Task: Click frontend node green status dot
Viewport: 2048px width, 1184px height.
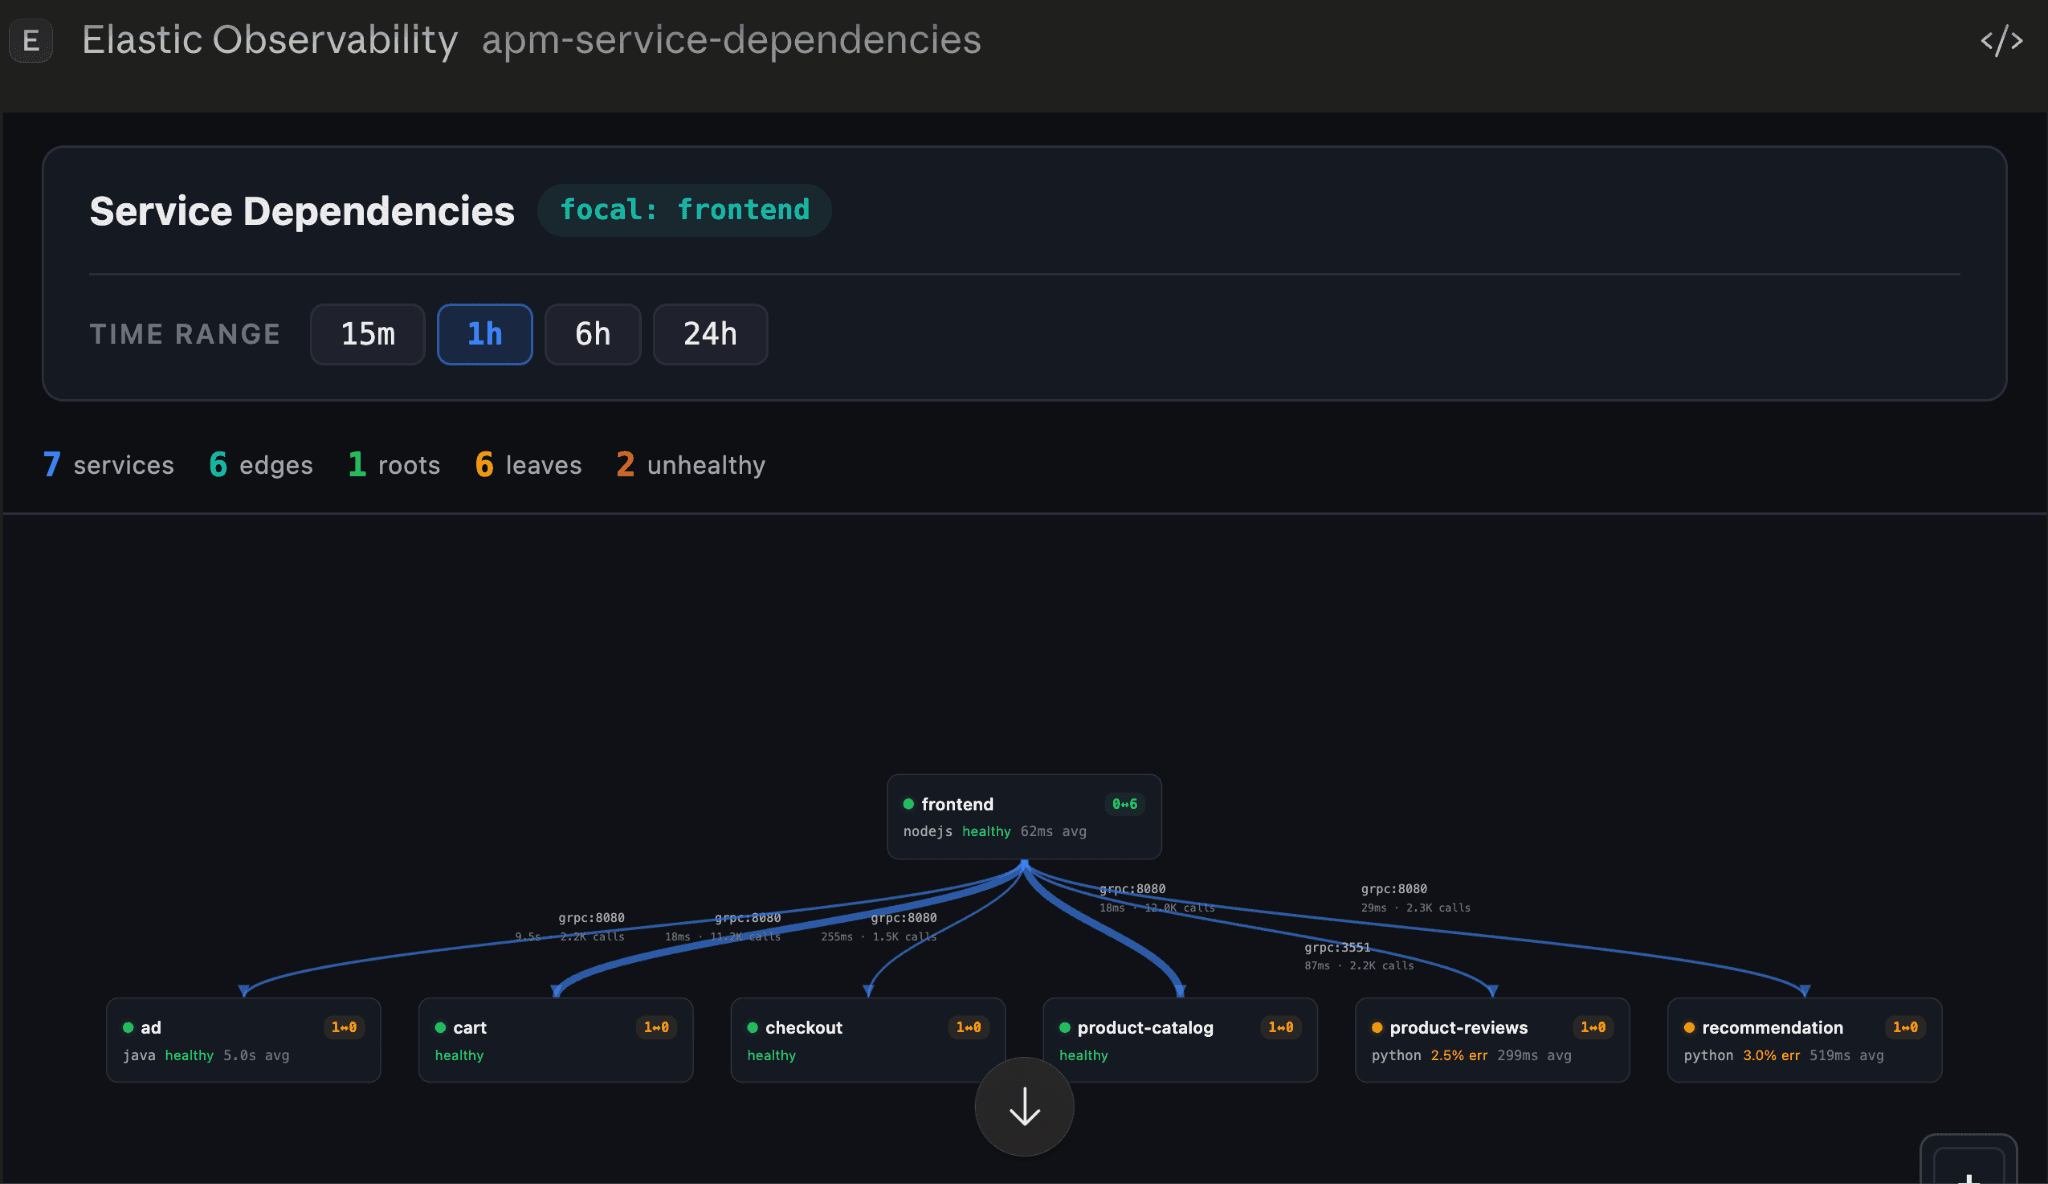Action: (x=909, y=804)
